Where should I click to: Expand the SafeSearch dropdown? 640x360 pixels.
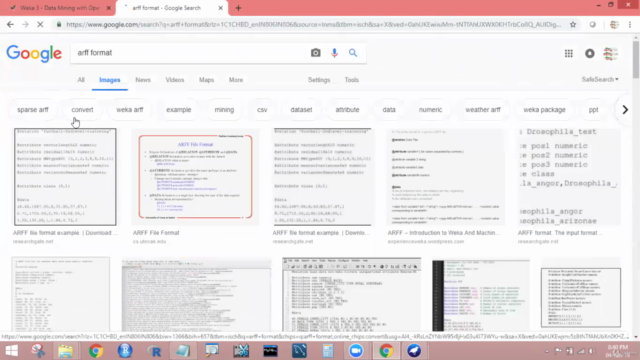(600, 79)
